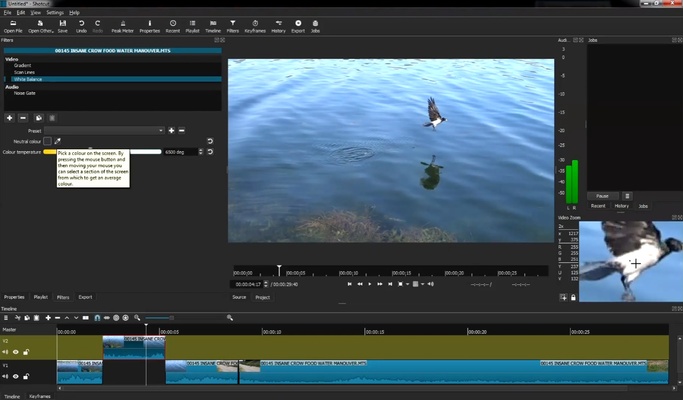Open the File menu

pyautogui.click(x=7, y=13)
